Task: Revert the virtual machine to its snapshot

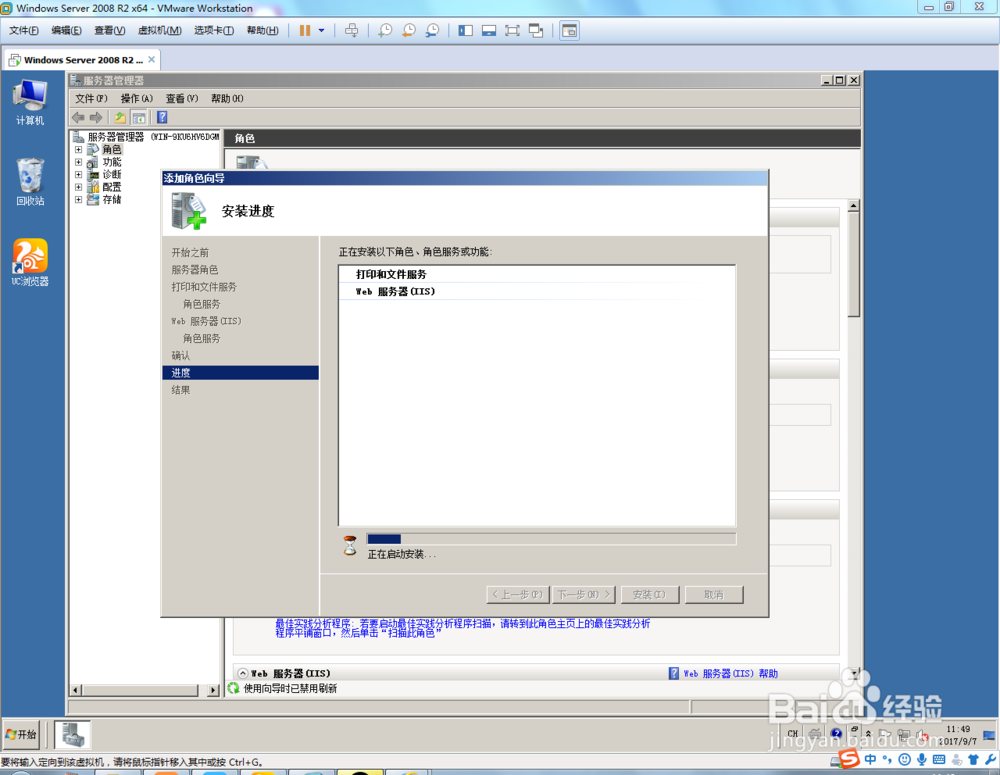Action: [409, 31]
